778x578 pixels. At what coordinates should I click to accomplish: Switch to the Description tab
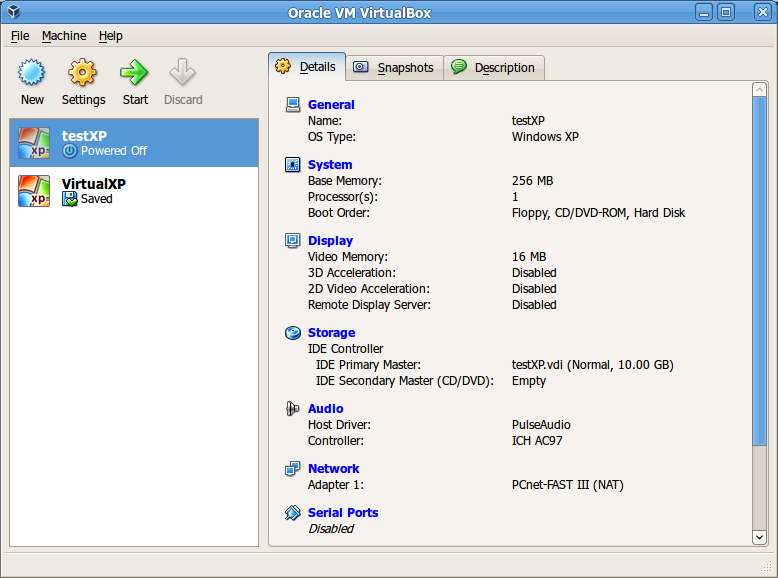pos(494,67)
